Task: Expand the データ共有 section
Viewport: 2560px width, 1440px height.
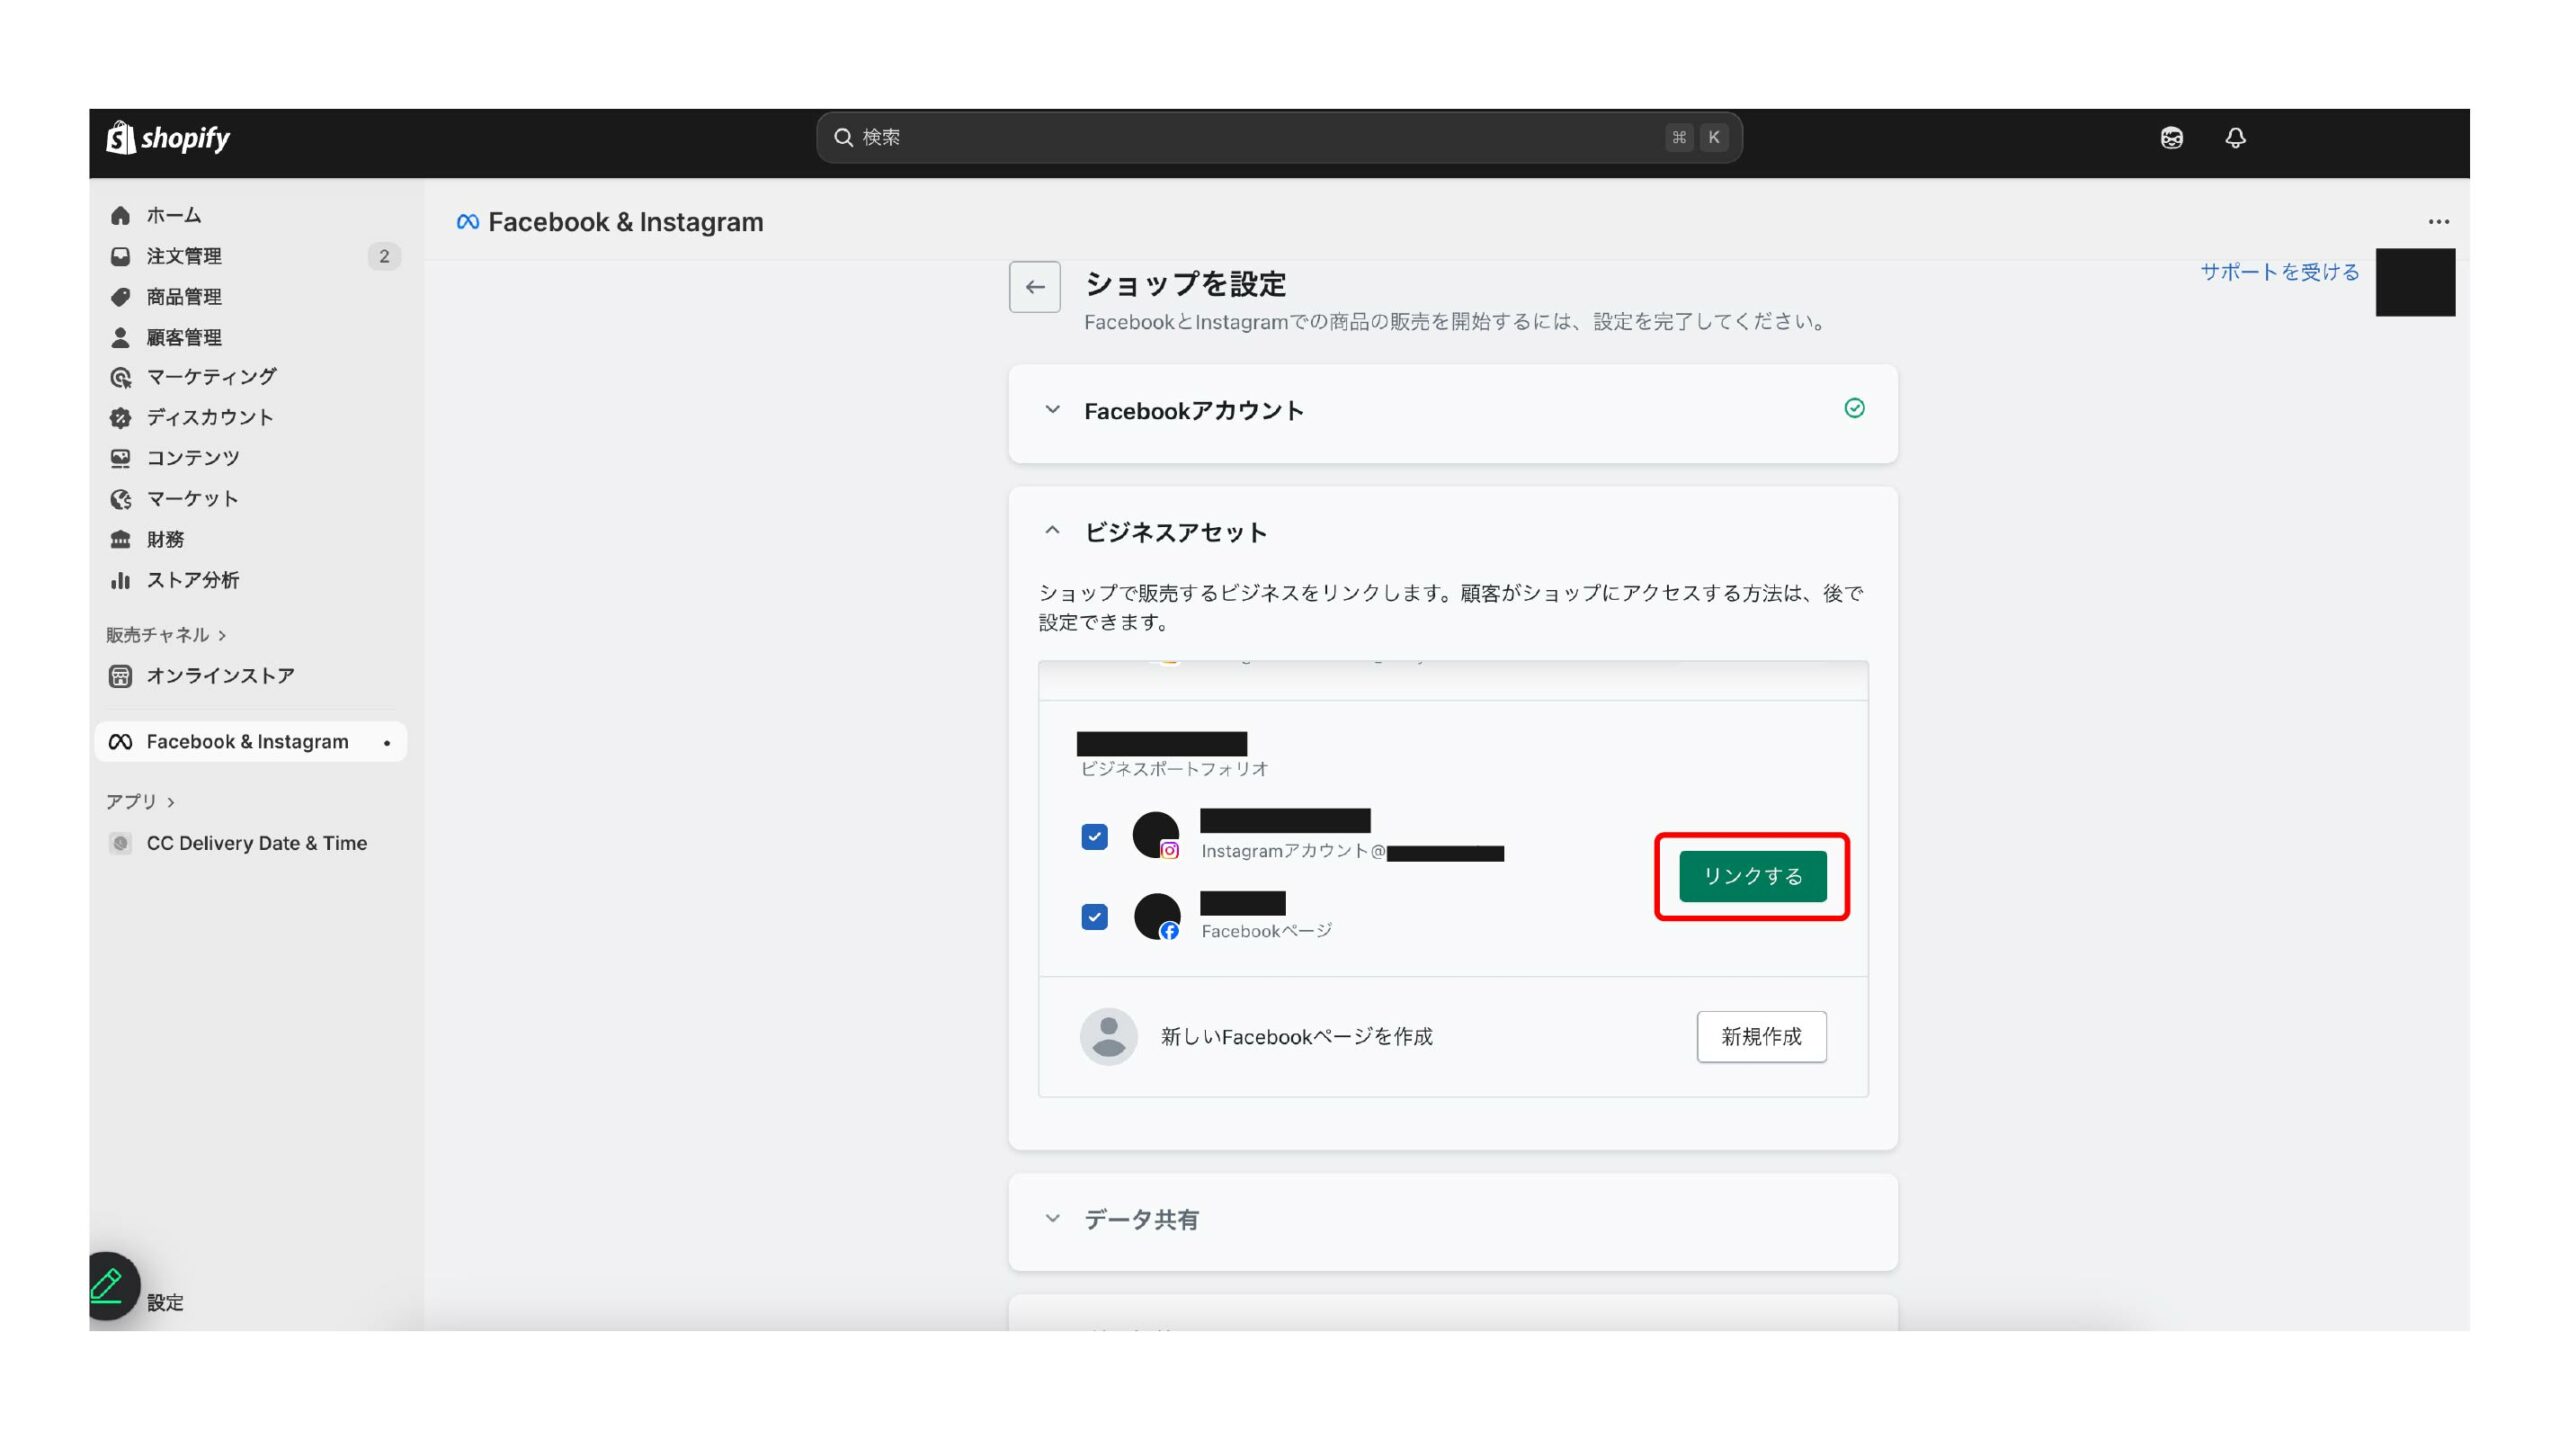Action: [1052, 1218]
